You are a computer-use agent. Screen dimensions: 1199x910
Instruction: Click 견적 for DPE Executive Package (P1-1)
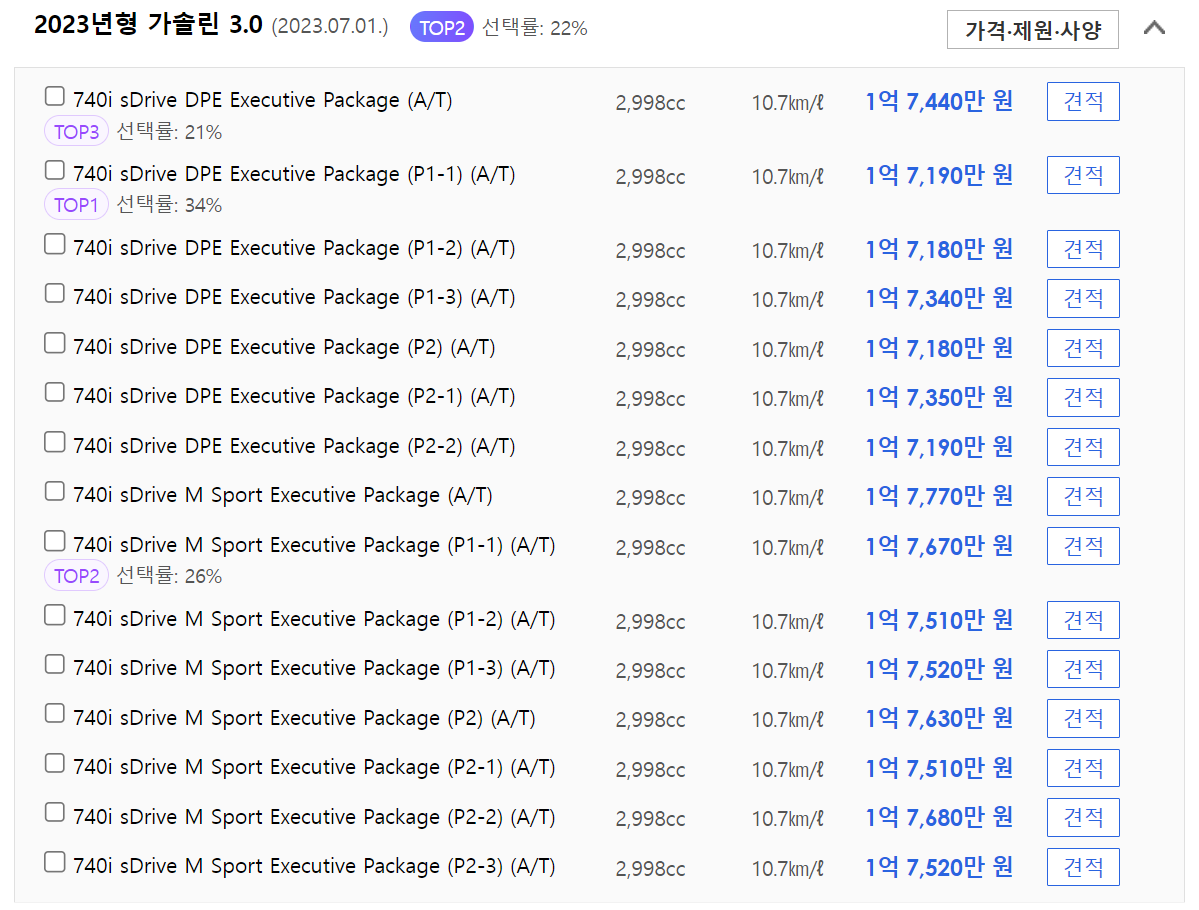point(1083,175)
